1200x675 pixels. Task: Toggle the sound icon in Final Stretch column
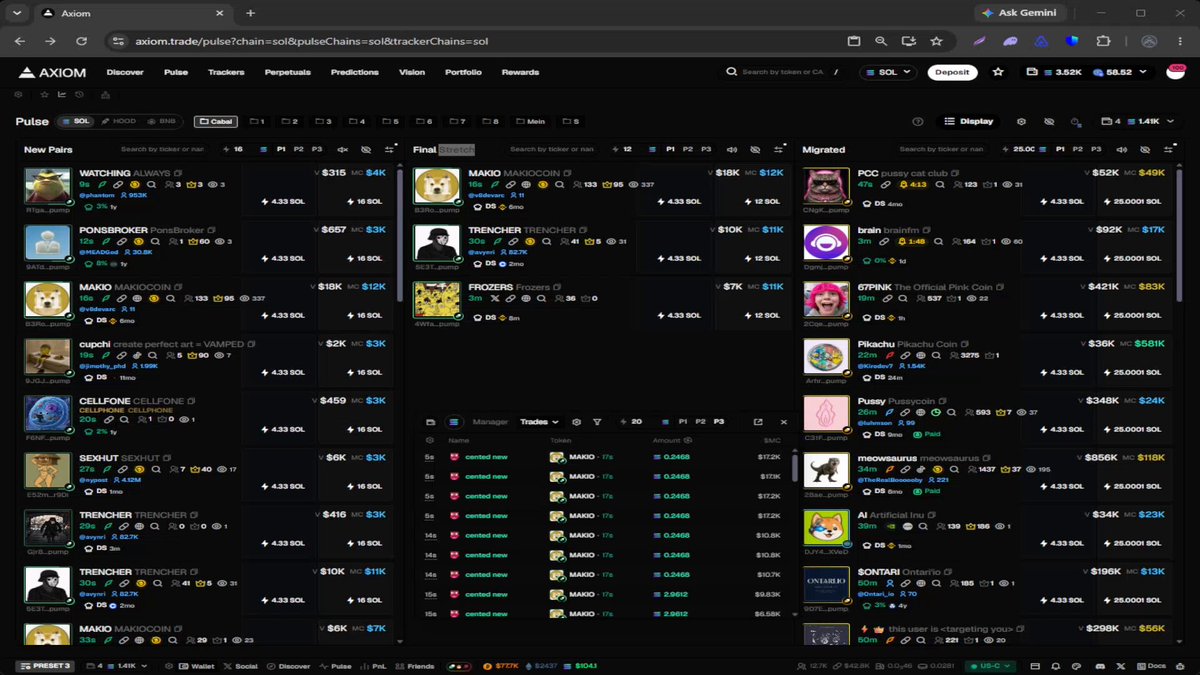(731, 149)
